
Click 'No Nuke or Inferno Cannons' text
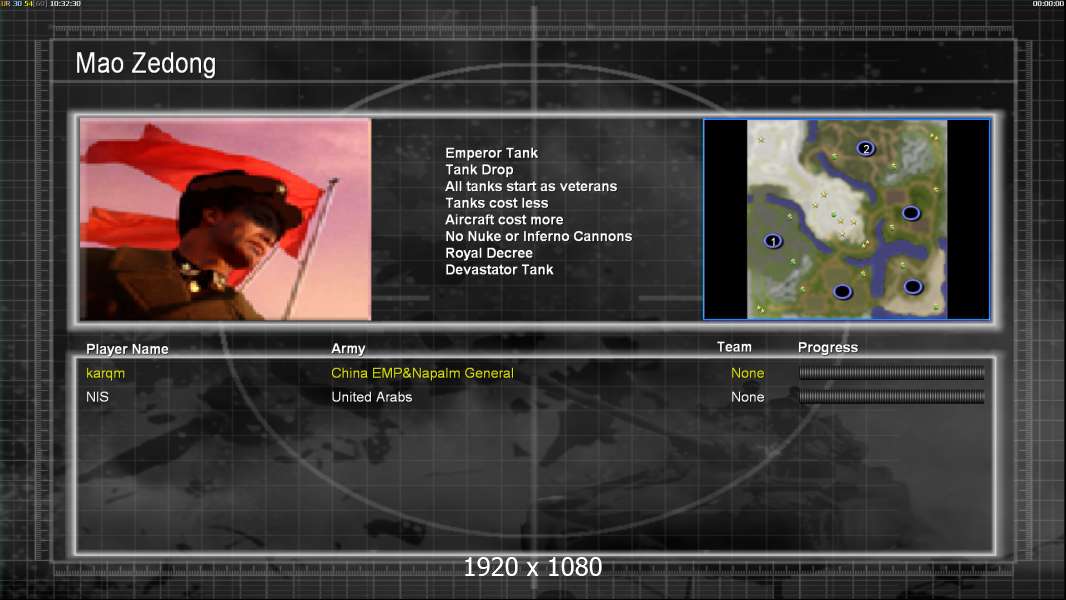point(538,236)
